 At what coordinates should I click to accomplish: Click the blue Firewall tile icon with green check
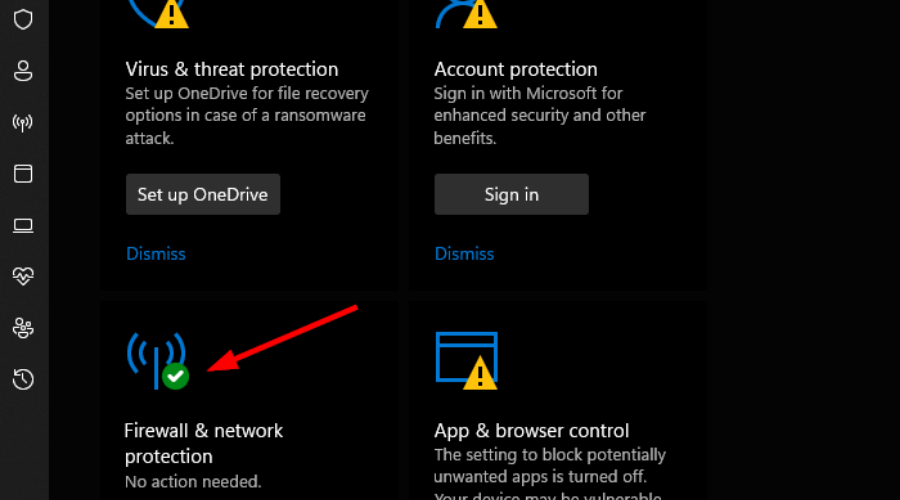click(156, 360)
